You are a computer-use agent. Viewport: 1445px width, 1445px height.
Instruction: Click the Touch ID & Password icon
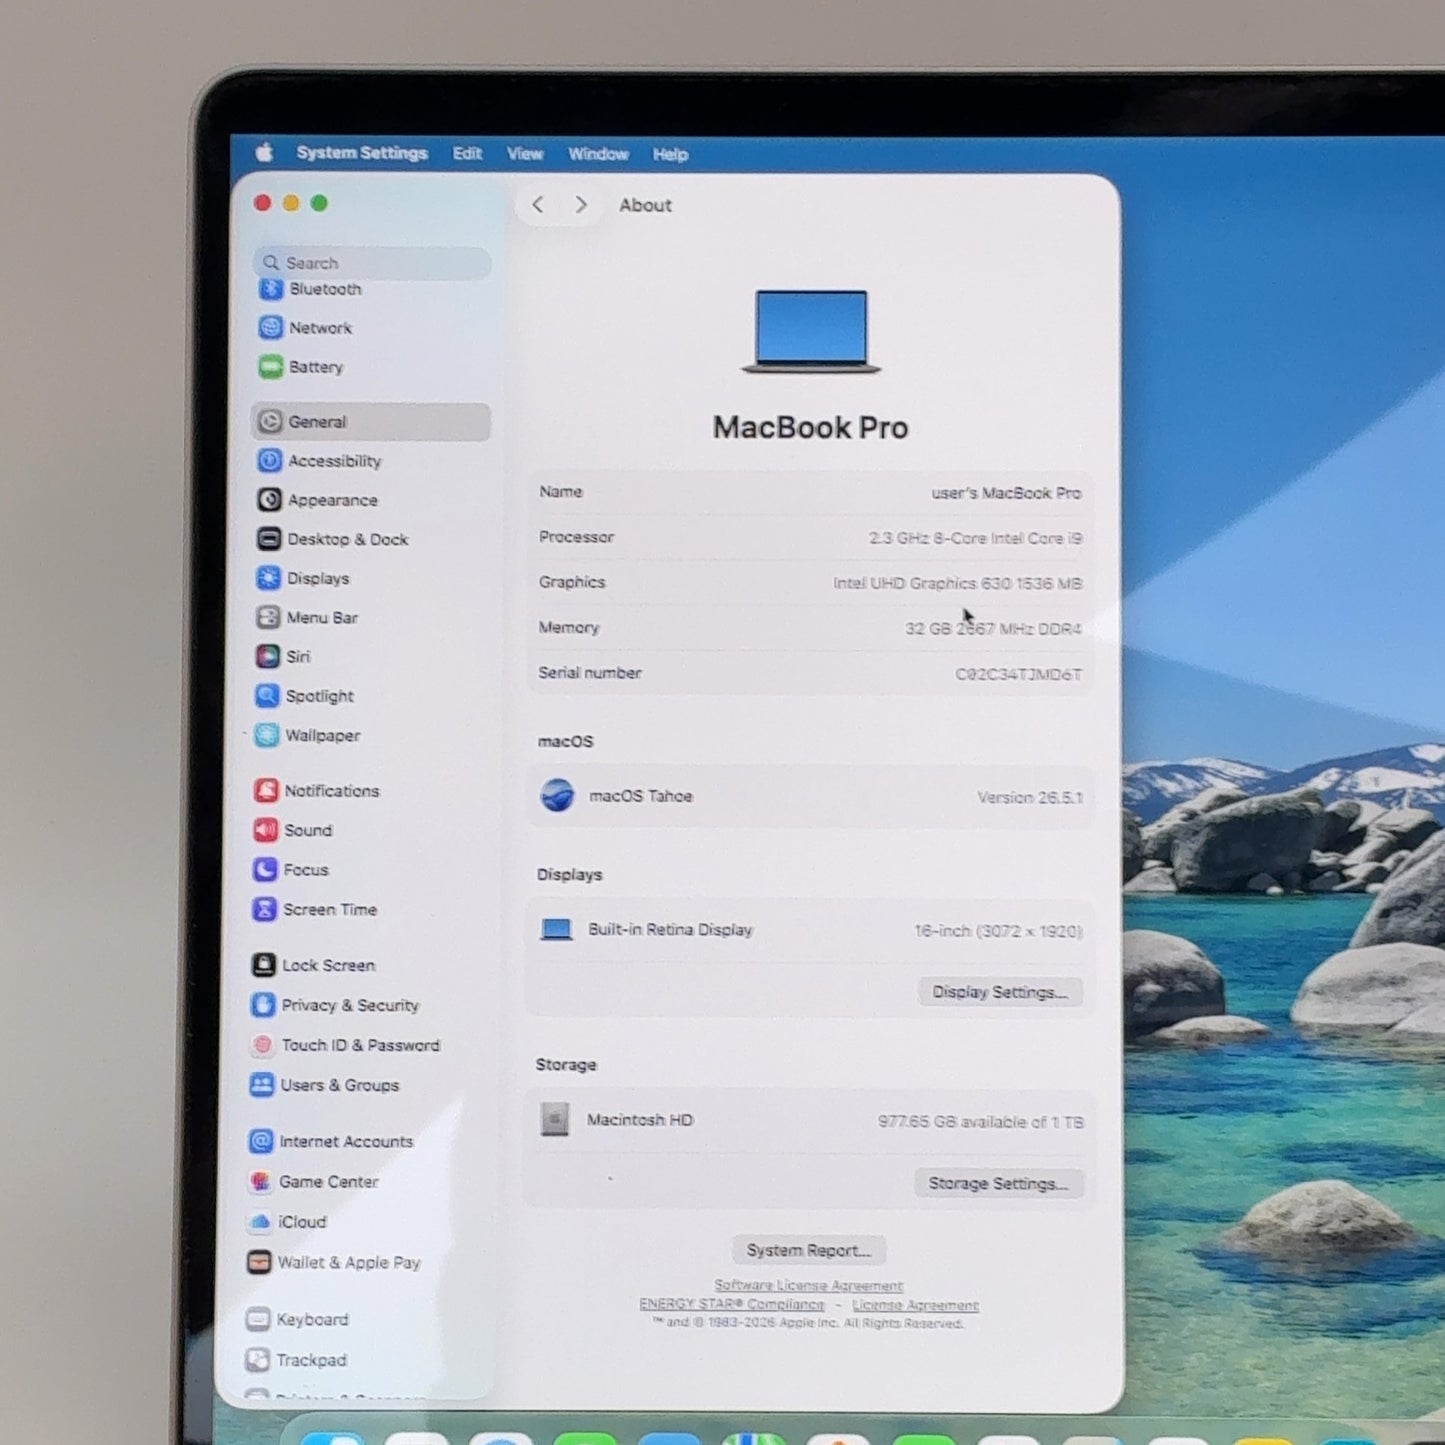[262, 1045]
